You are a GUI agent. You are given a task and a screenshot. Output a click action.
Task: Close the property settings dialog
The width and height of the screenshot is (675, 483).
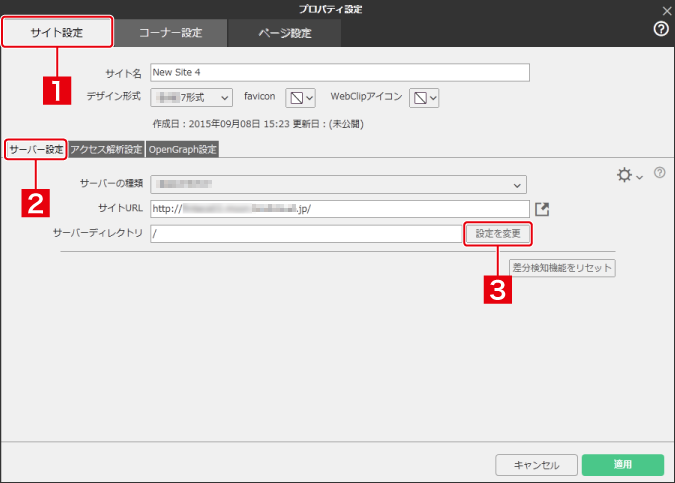[666, 11]
